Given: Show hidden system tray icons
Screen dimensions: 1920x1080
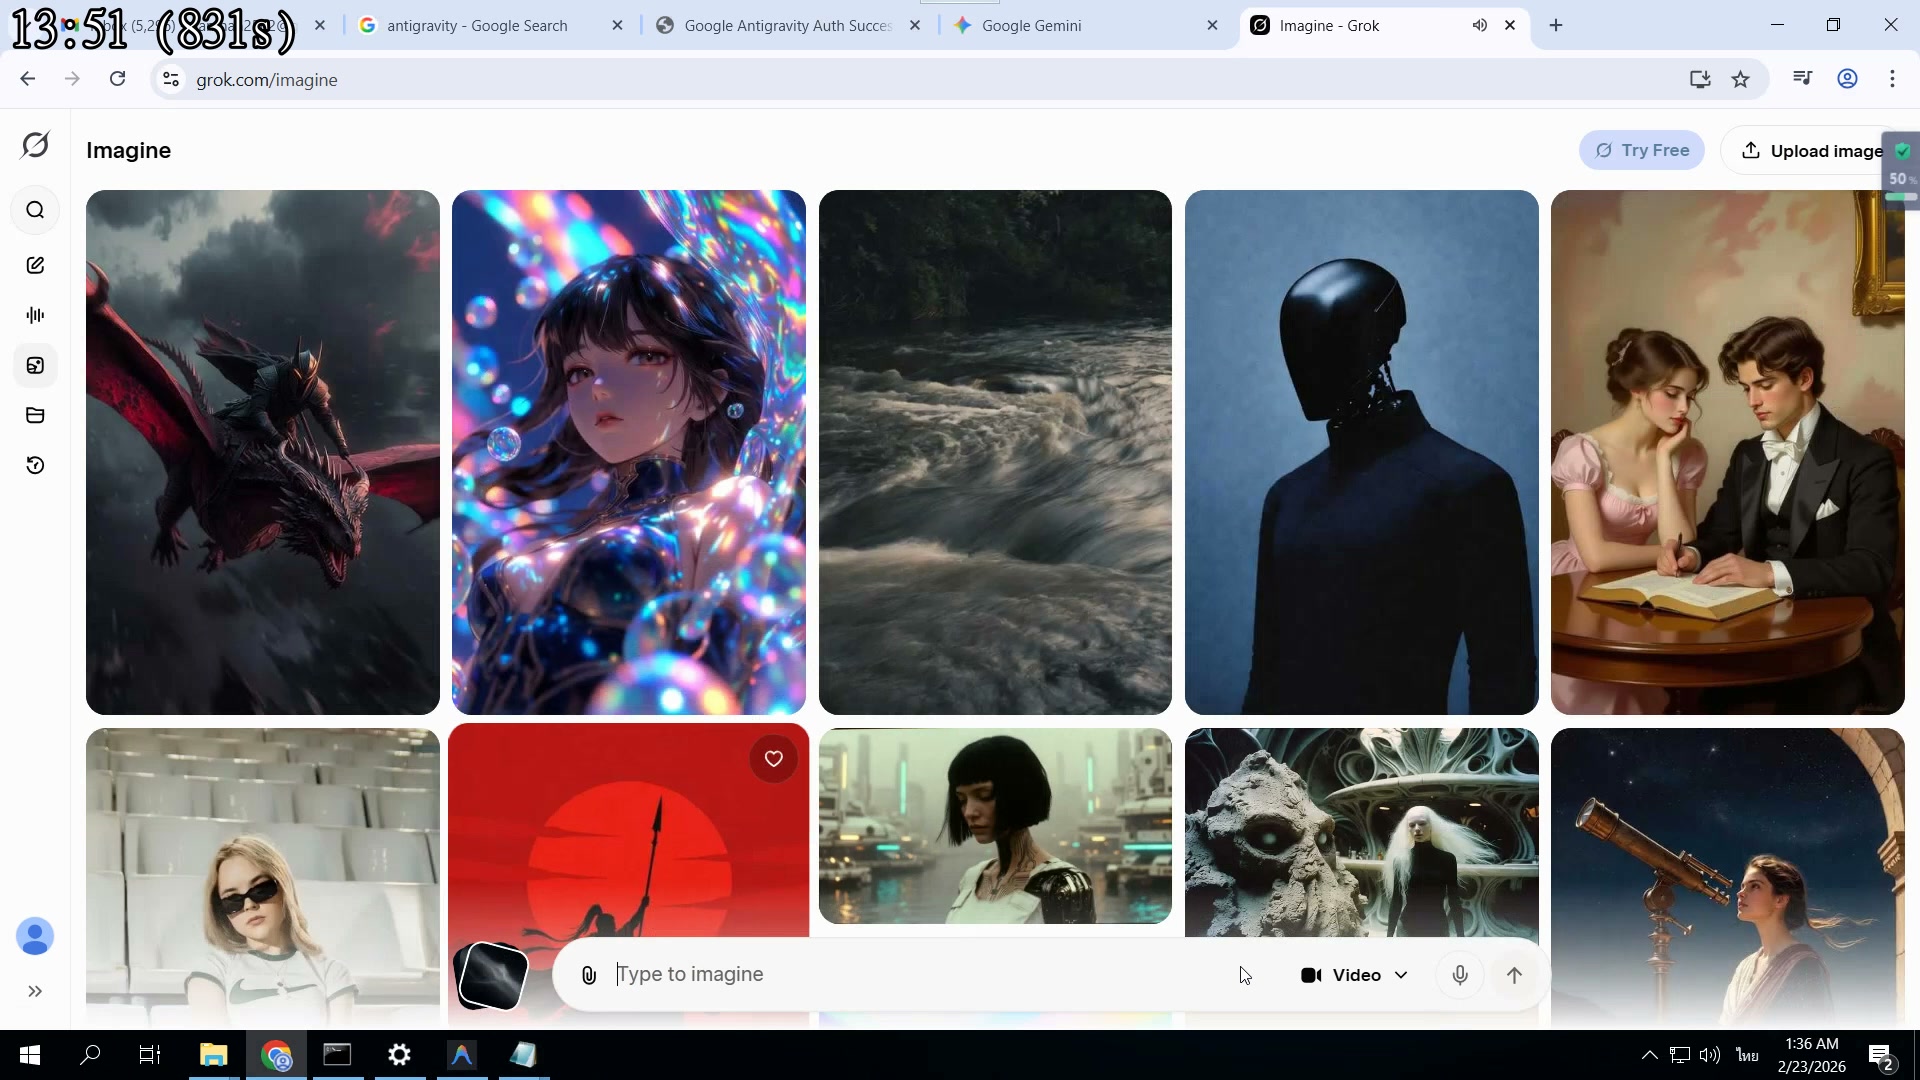Looking at the screenshot, I should (1649, 1055).
